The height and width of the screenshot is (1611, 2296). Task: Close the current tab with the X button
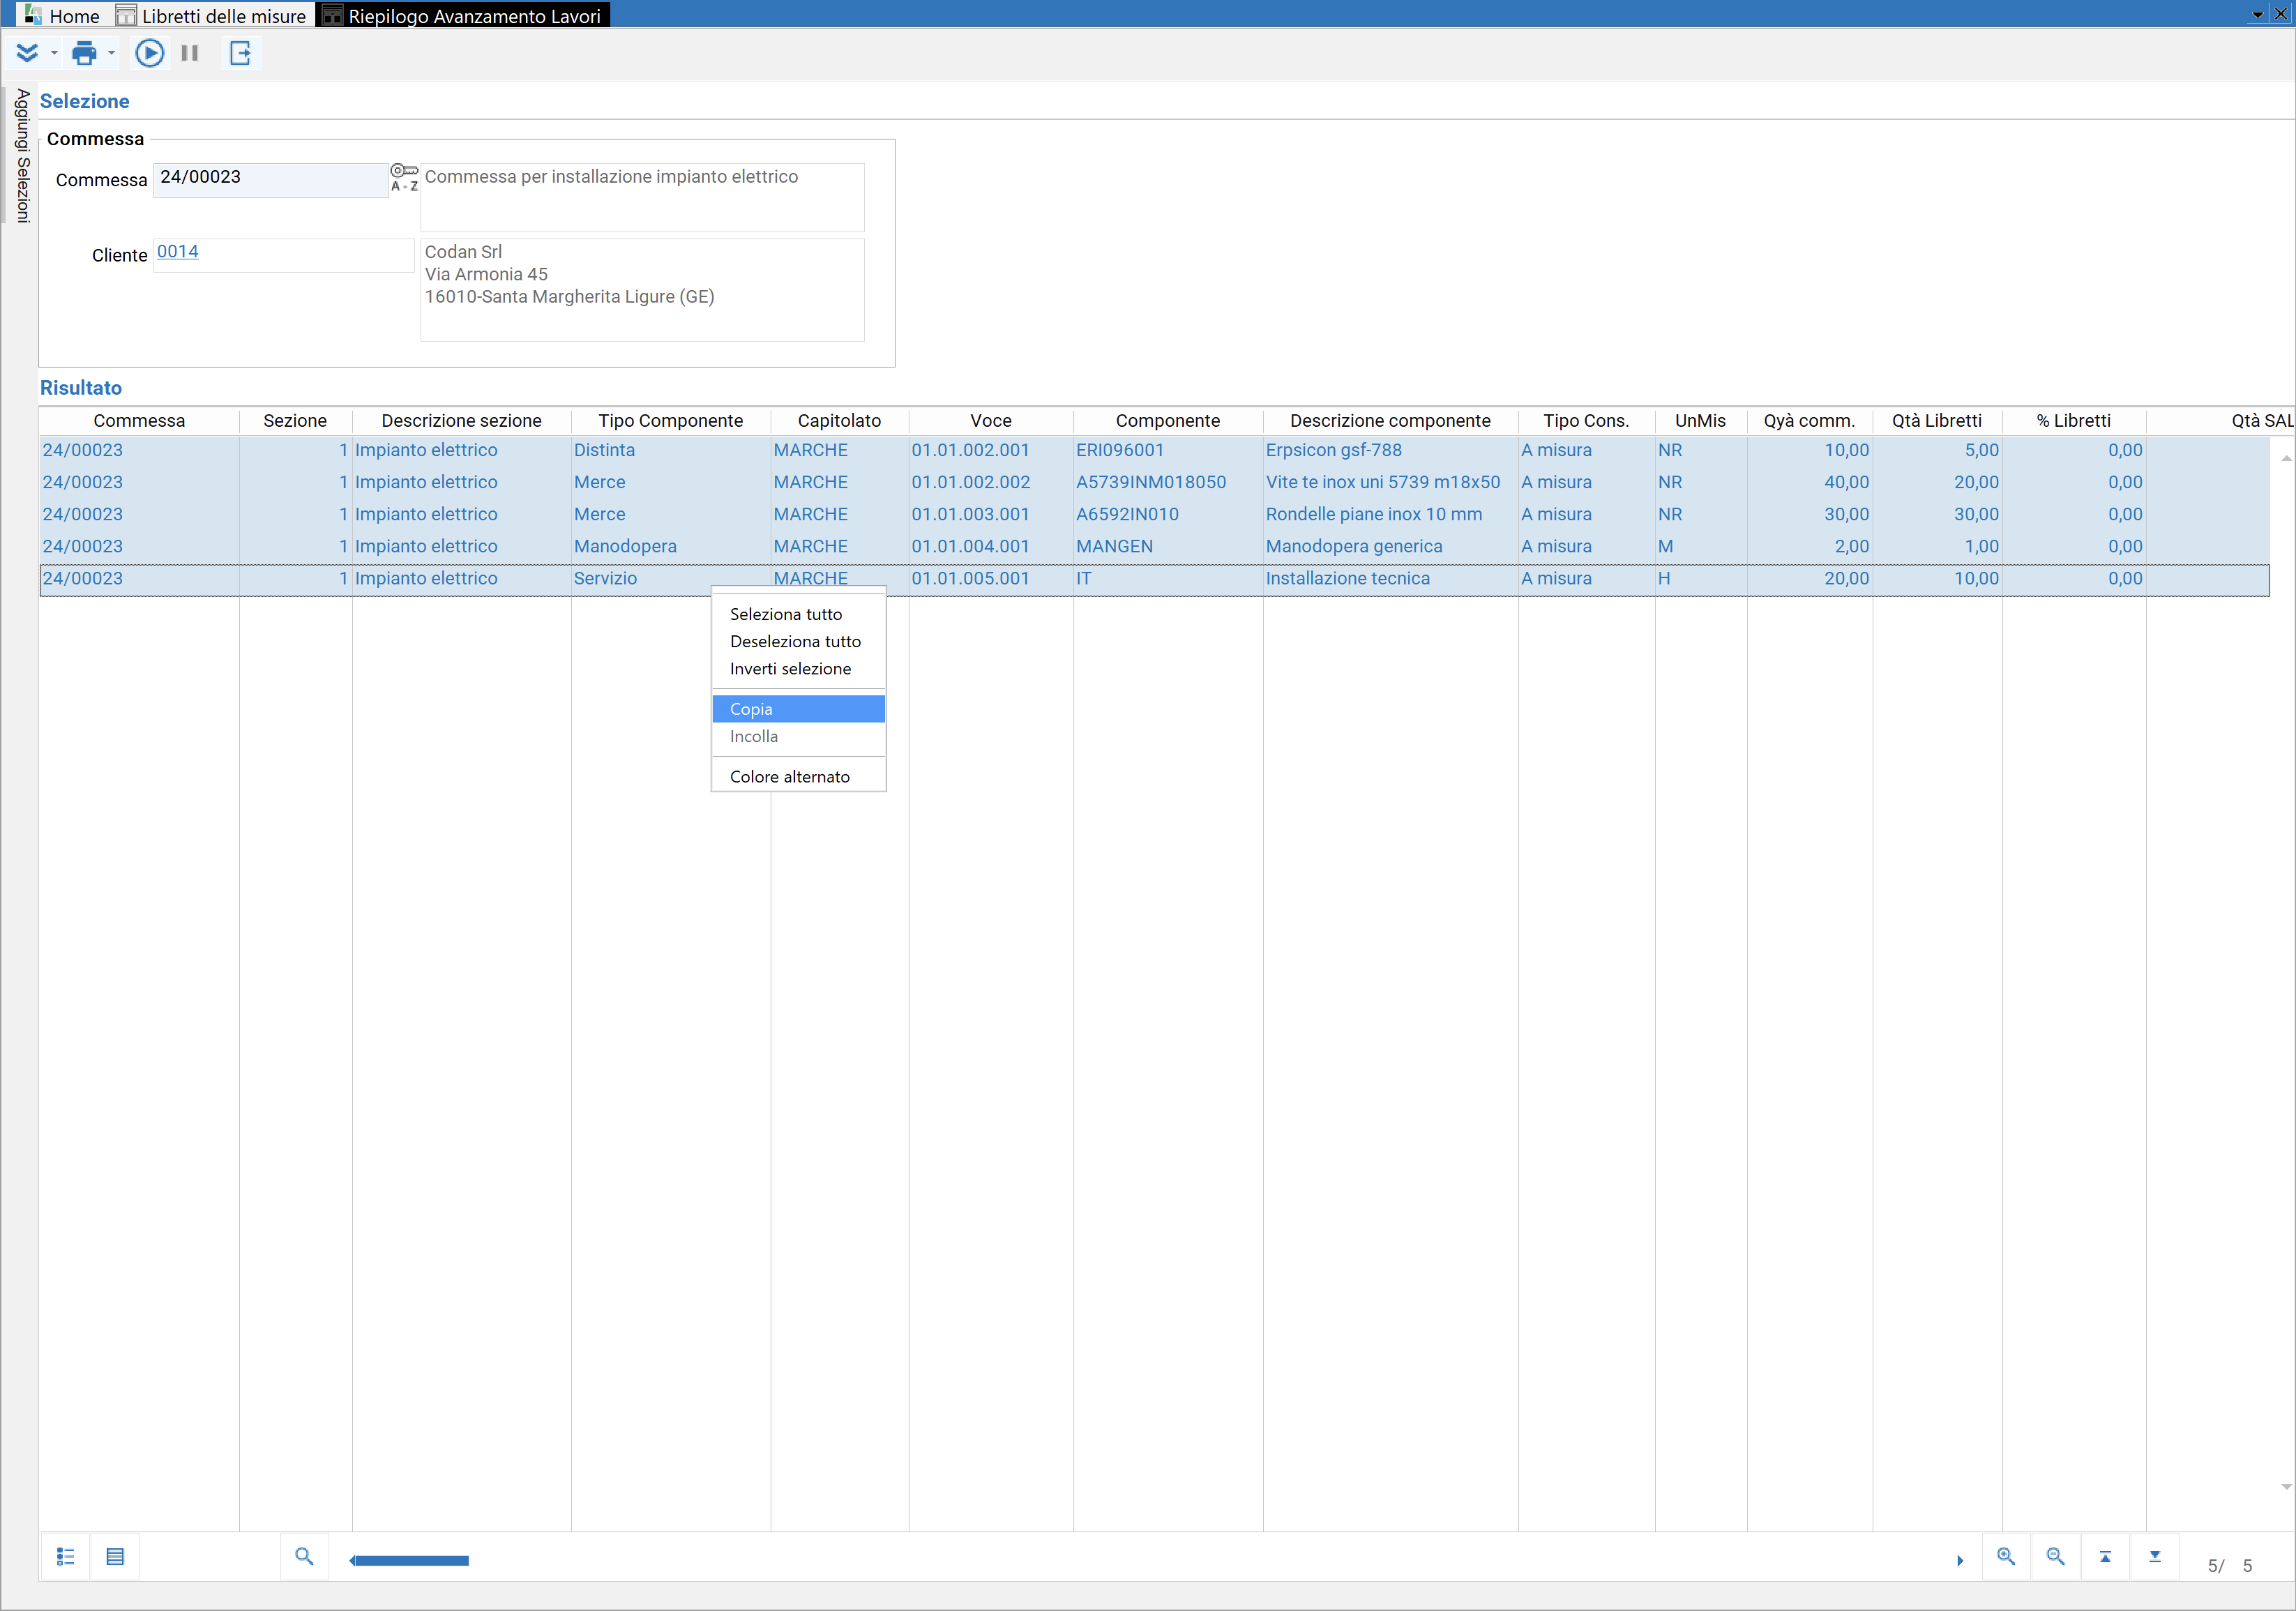click(x=2280, y=14)
